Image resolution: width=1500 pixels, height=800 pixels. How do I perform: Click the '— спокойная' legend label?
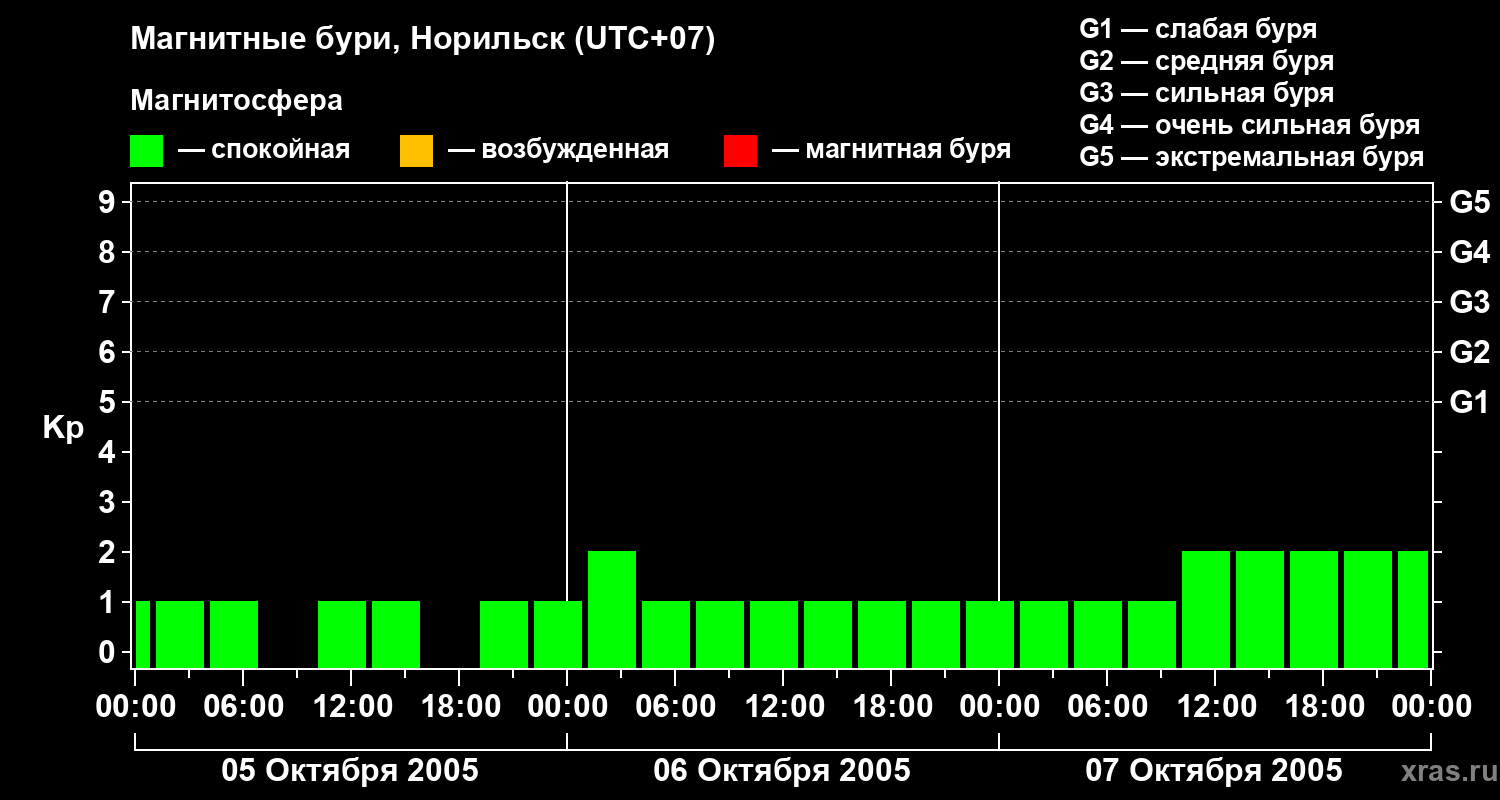[x=264, y=150]
